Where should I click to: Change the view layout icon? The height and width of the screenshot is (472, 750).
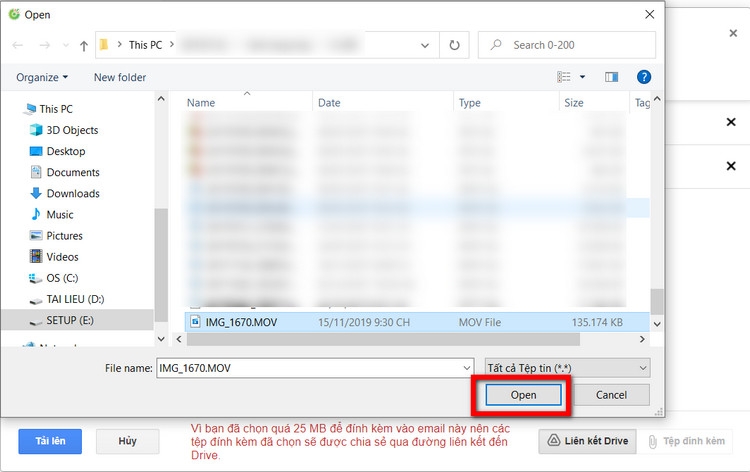click(563, 77)
